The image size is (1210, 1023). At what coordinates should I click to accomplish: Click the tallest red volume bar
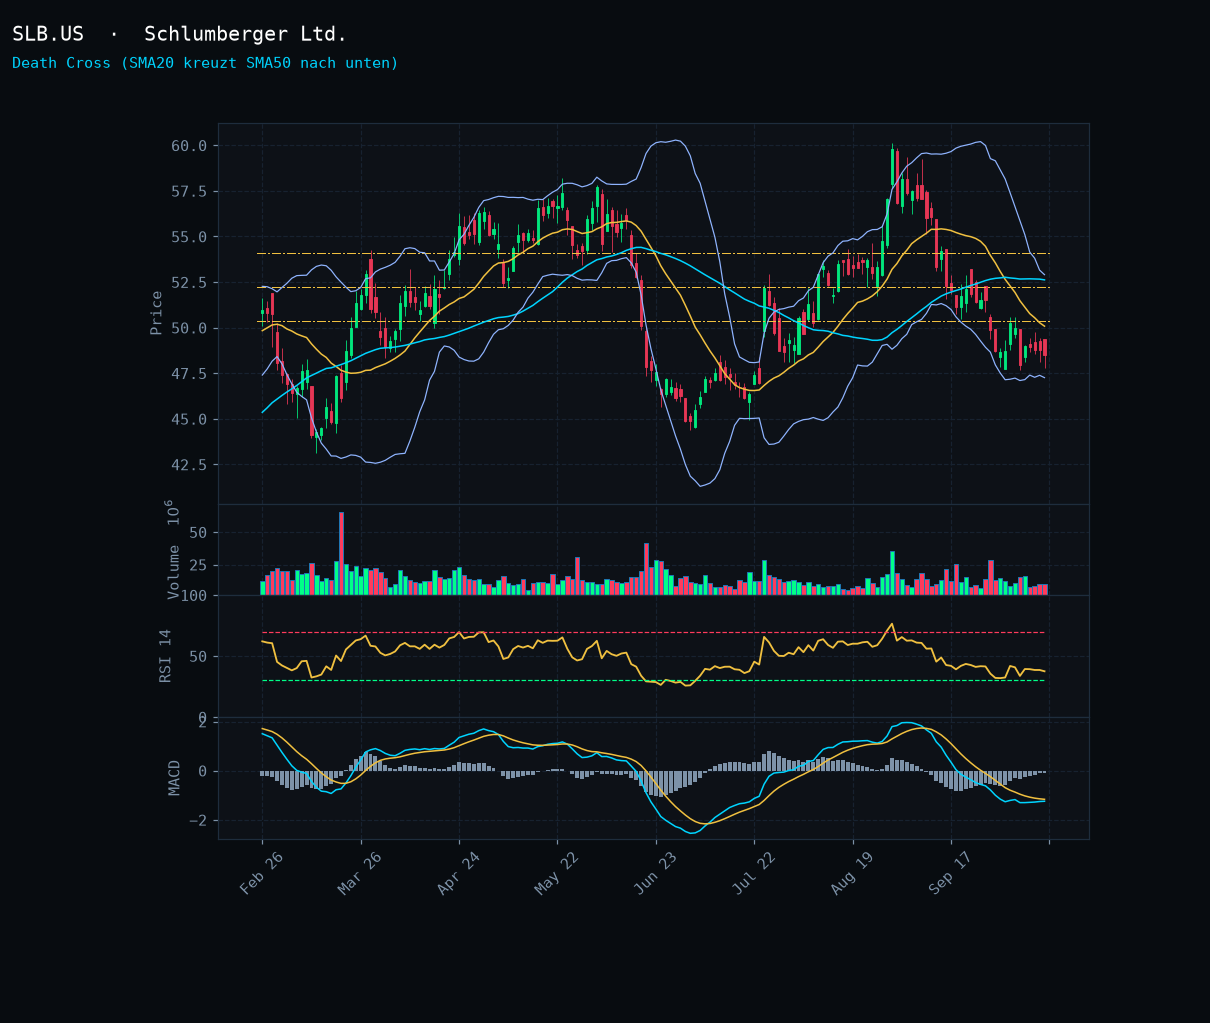point(341,554)
